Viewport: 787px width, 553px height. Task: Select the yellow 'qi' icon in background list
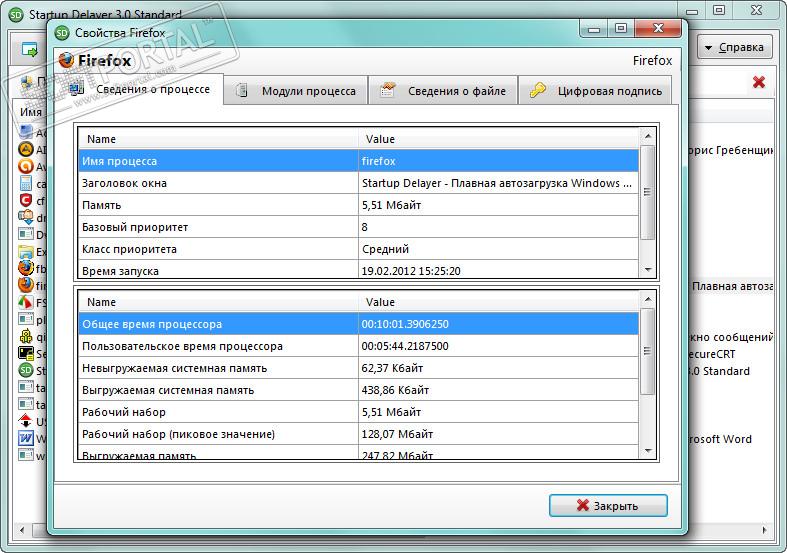click(26, 336)
